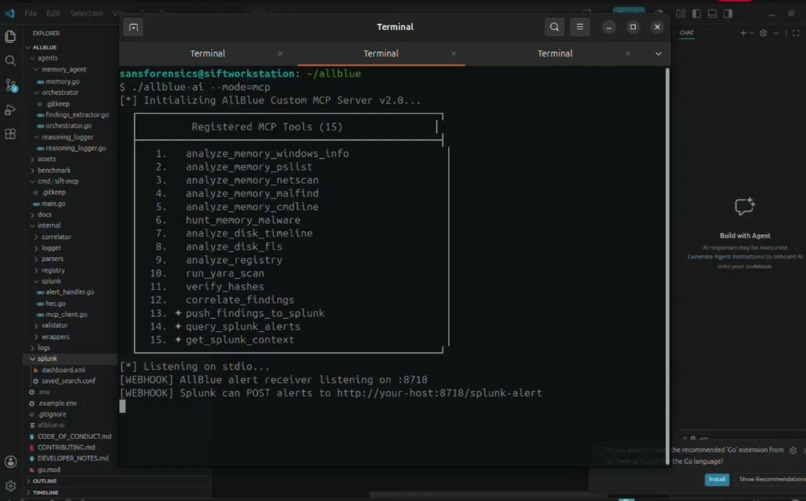The width and height of the screenshot is (806, 501).
Task: Open the Explorer view in the activity bar
Action: click(x=10, y=36)
